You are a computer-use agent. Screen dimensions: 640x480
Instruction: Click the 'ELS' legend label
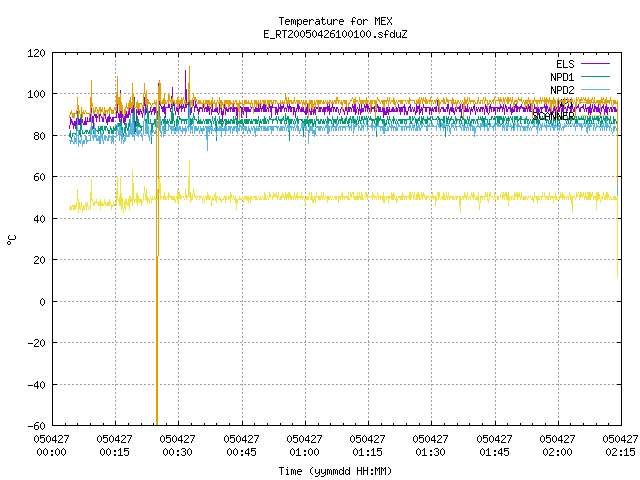[565, 64]
